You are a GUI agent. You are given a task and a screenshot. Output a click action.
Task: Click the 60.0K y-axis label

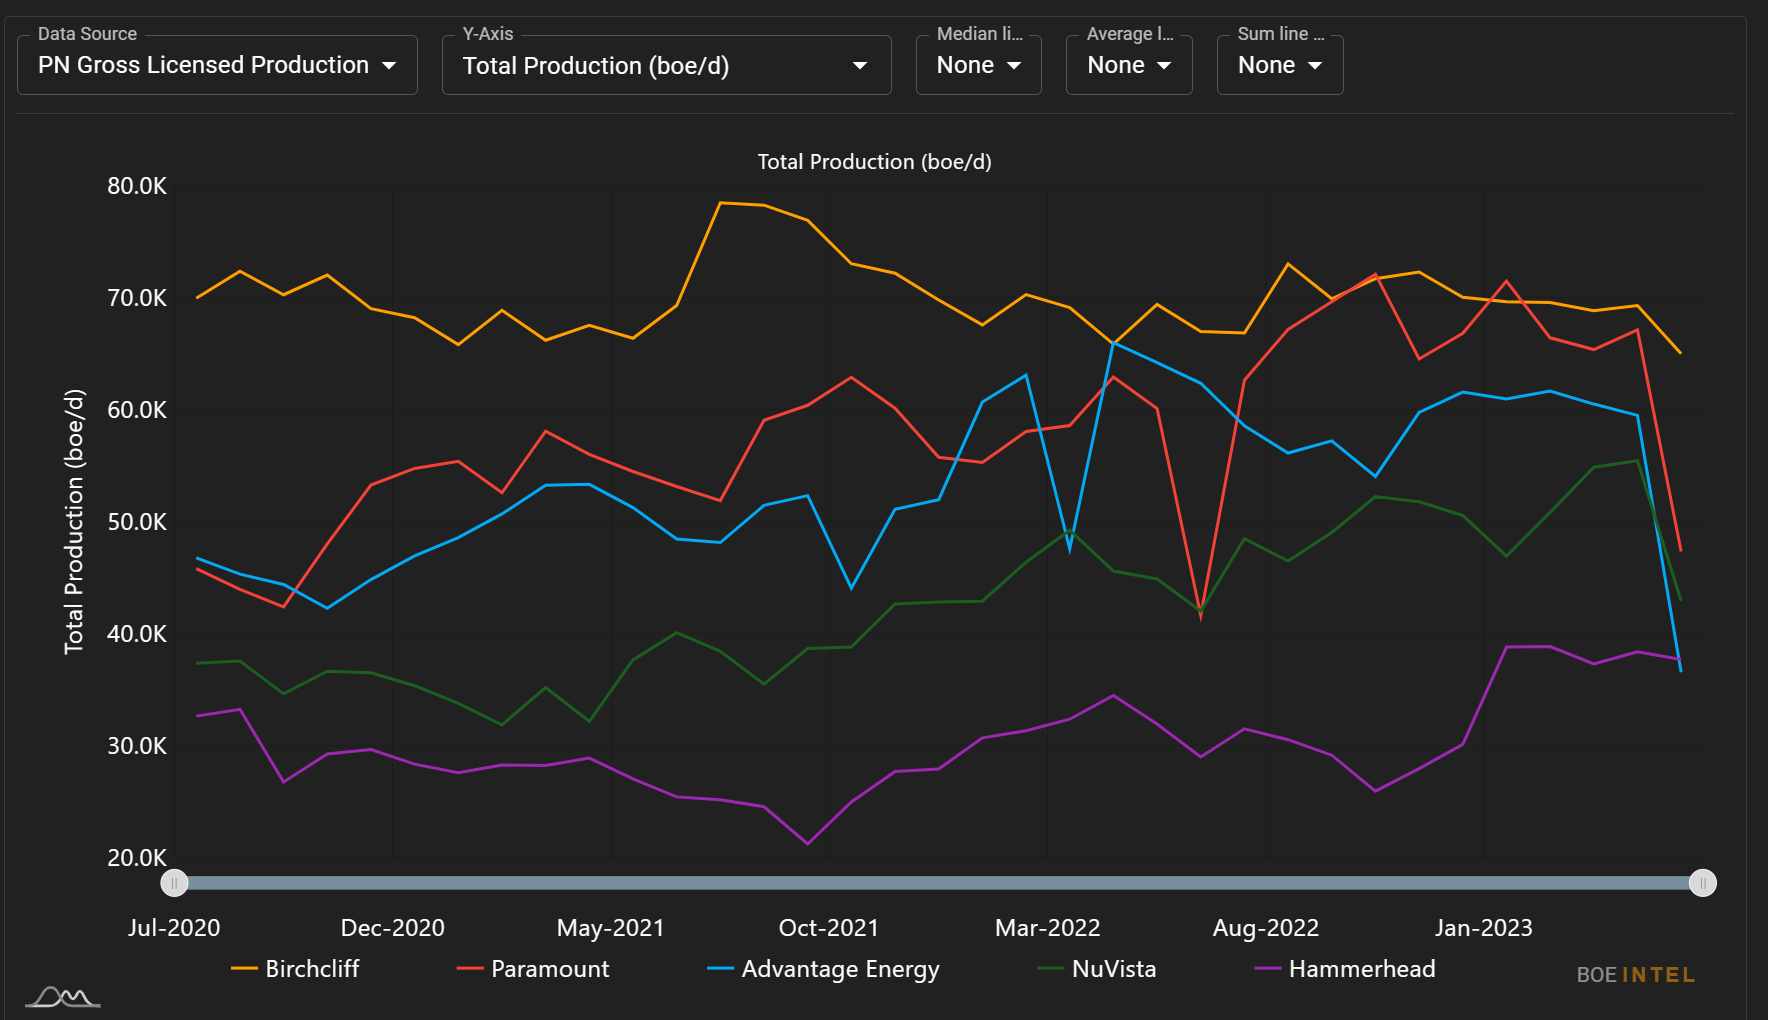tap(137, 410)
